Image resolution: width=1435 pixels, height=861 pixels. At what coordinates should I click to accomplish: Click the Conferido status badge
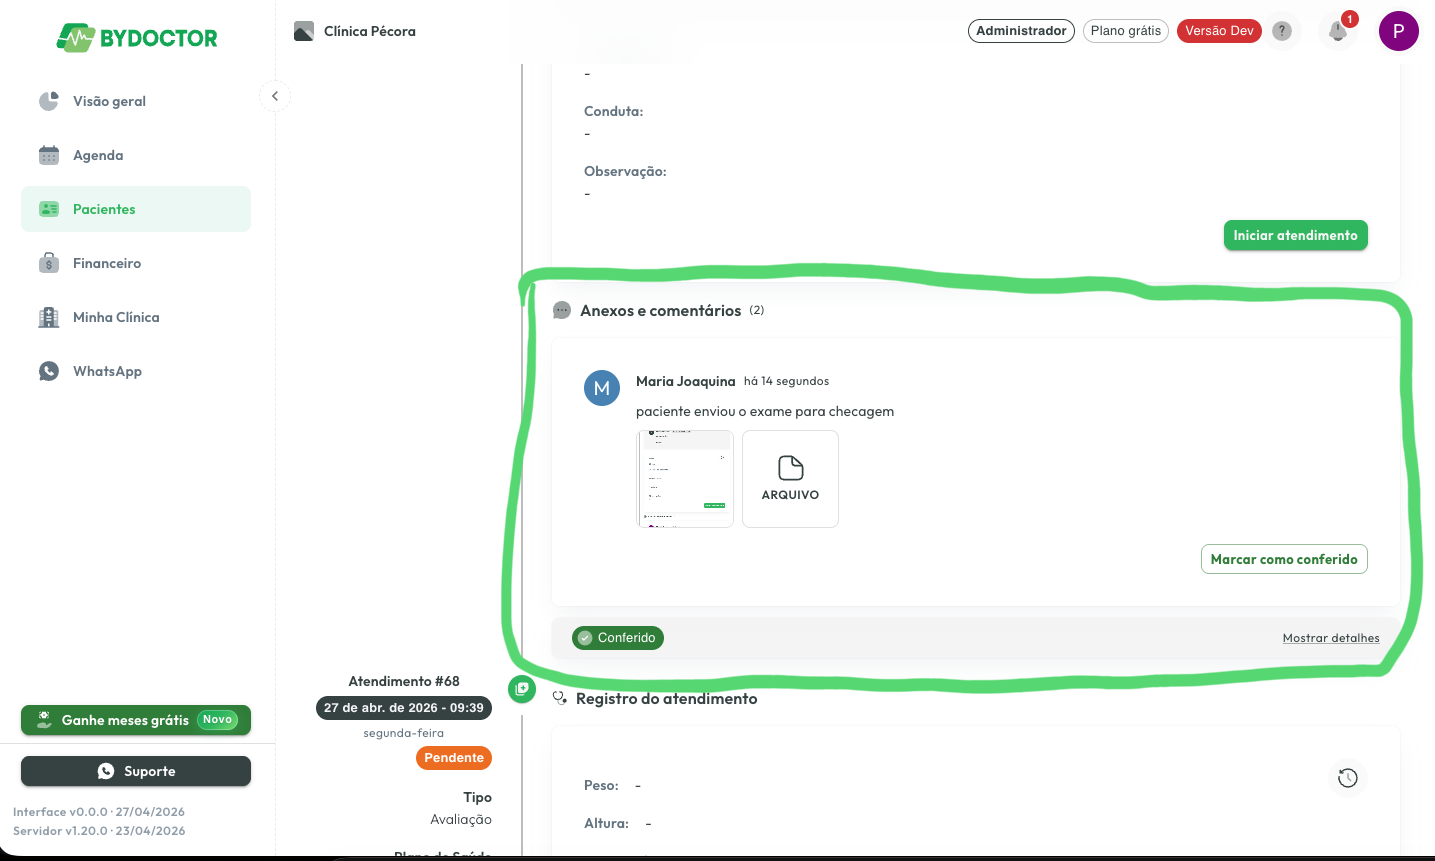618,638
